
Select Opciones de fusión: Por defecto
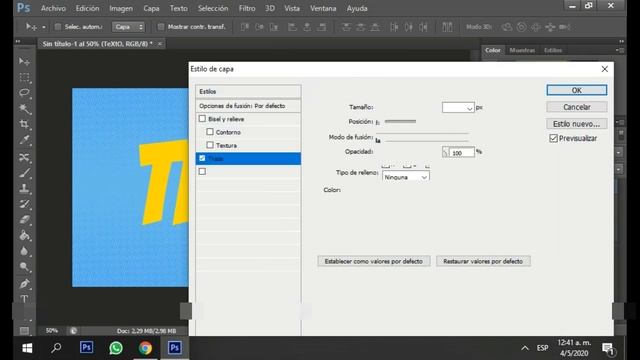tap(248, 106)
